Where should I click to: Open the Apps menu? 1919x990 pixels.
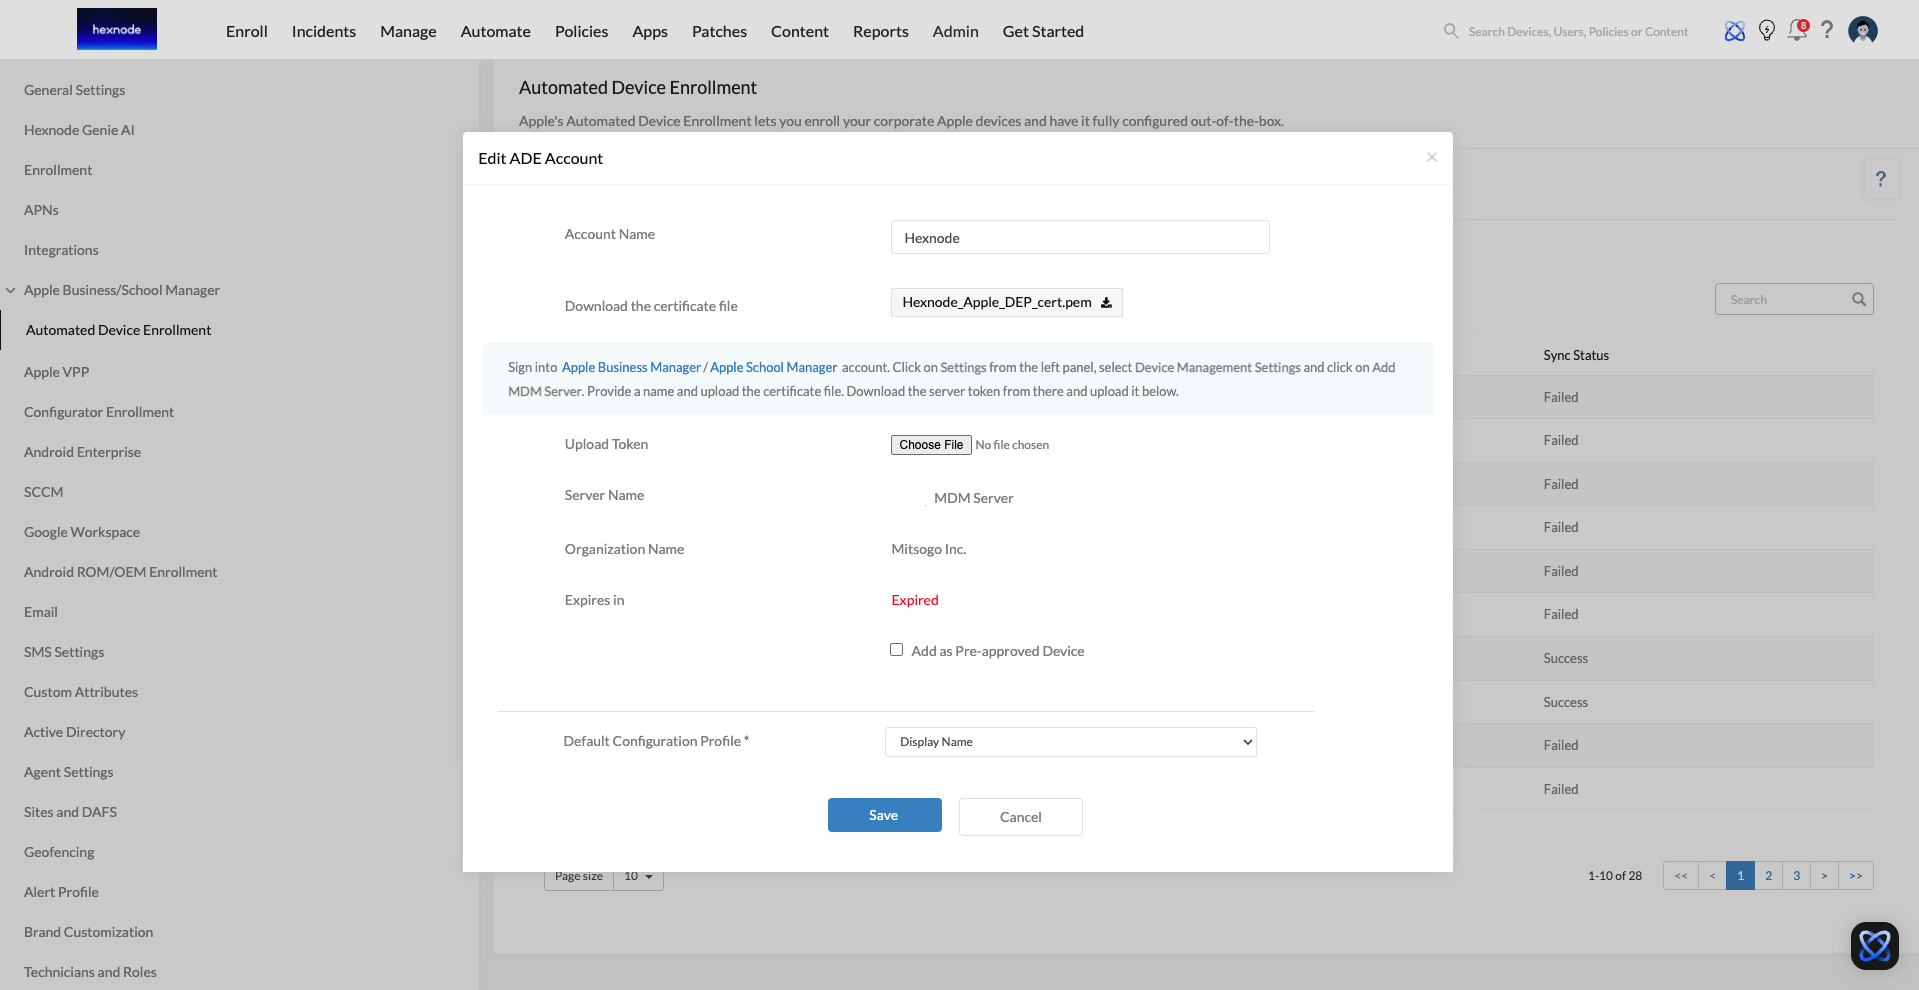click(650, 31)
